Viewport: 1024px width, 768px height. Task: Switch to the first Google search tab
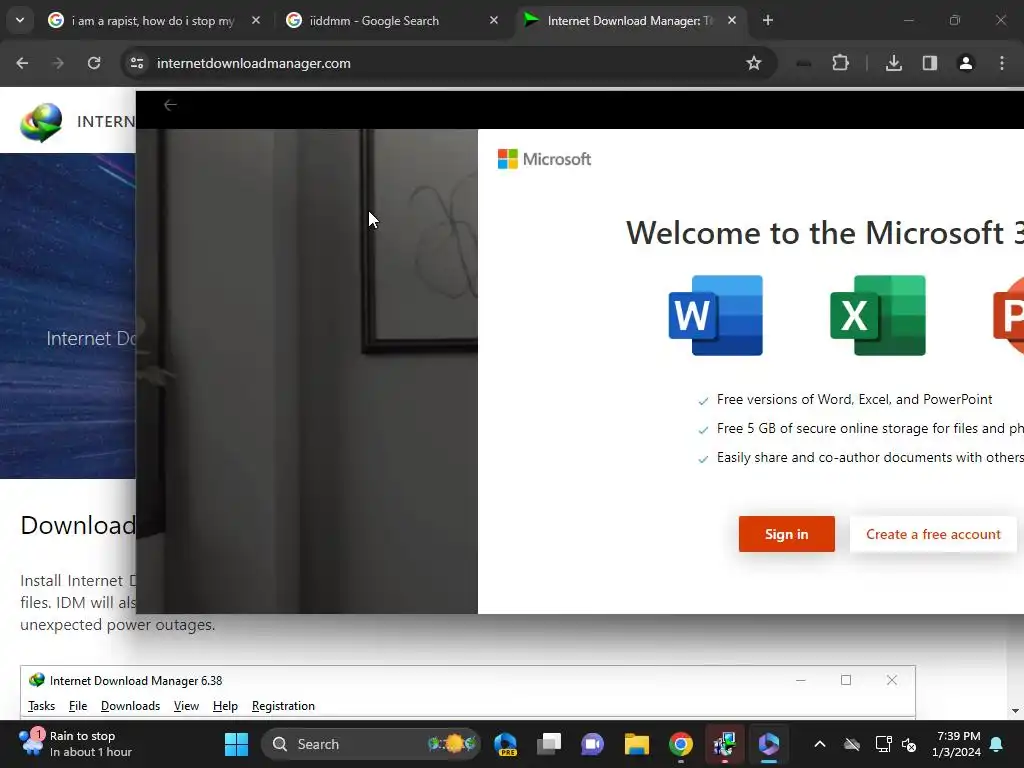(152, 21)
